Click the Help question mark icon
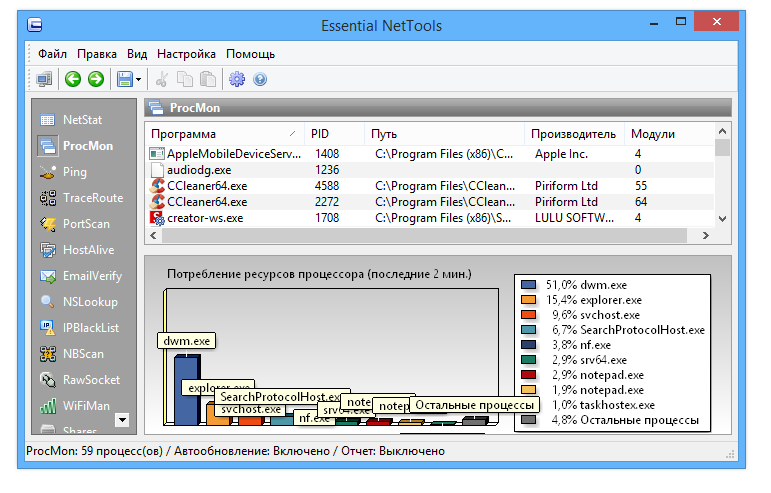This screenshot has height=493, width=771. pos(260,79)
